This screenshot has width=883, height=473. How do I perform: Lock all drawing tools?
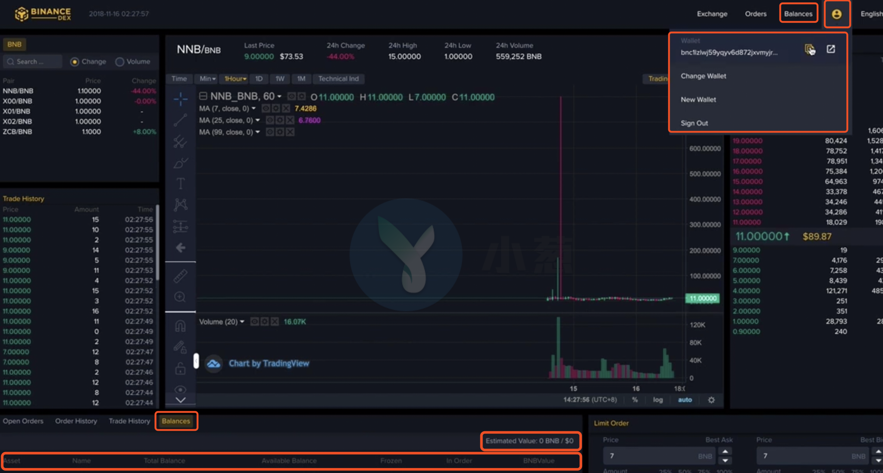click(x=180, y=369)
